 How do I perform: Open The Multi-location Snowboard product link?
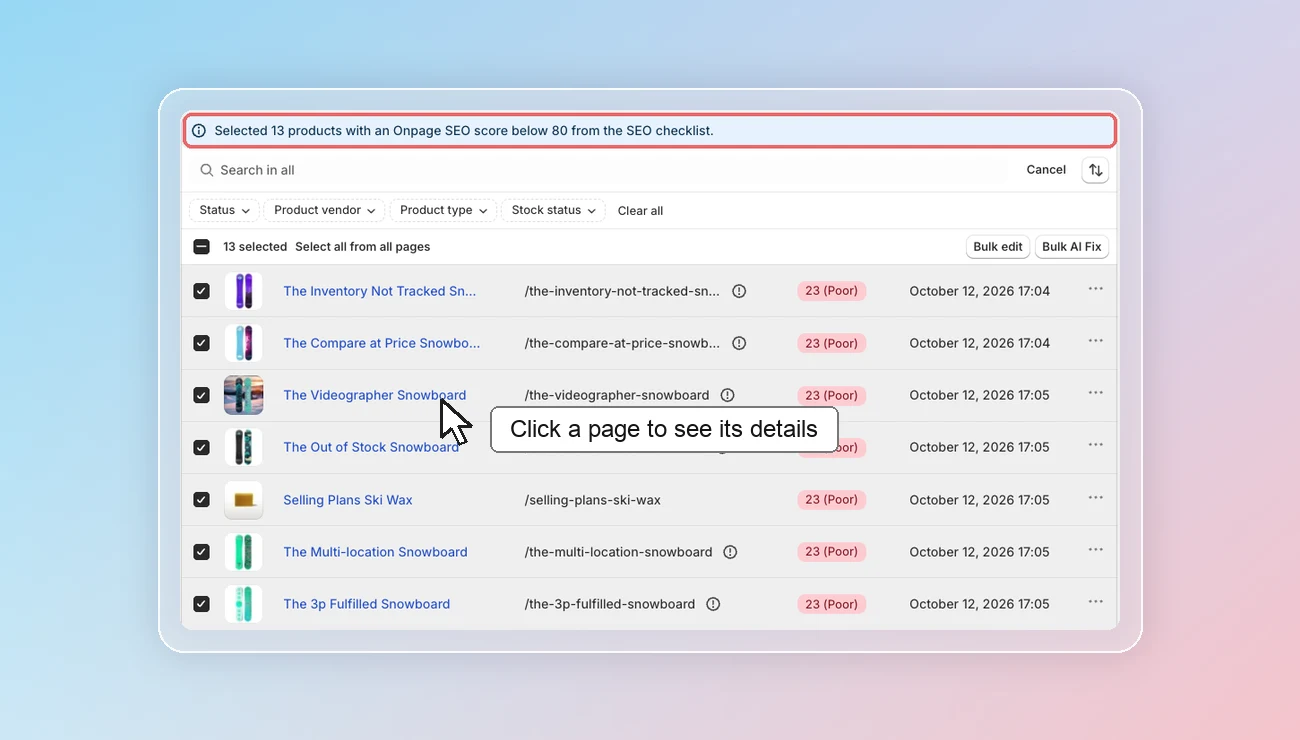pos(375,552)
